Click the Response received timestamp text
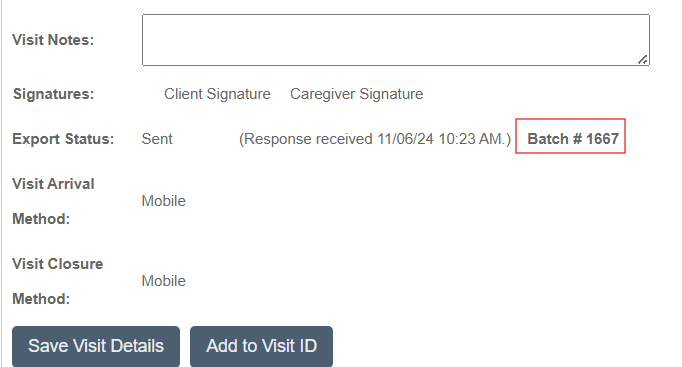This screenshot has height=367, width=682. point(375,139)
